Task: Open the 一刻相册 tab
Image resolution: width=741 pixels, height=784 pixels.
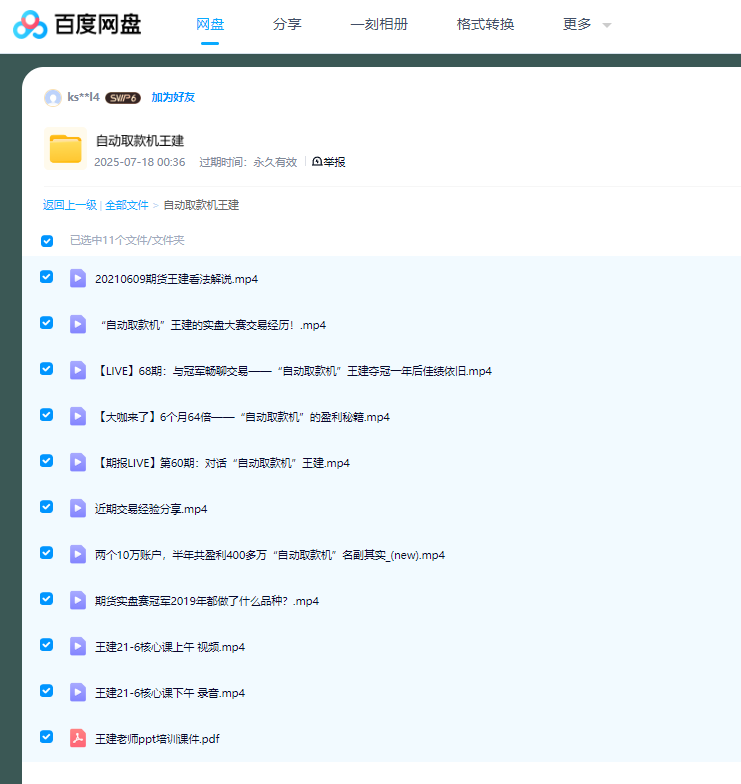Action: coord(379,24)
